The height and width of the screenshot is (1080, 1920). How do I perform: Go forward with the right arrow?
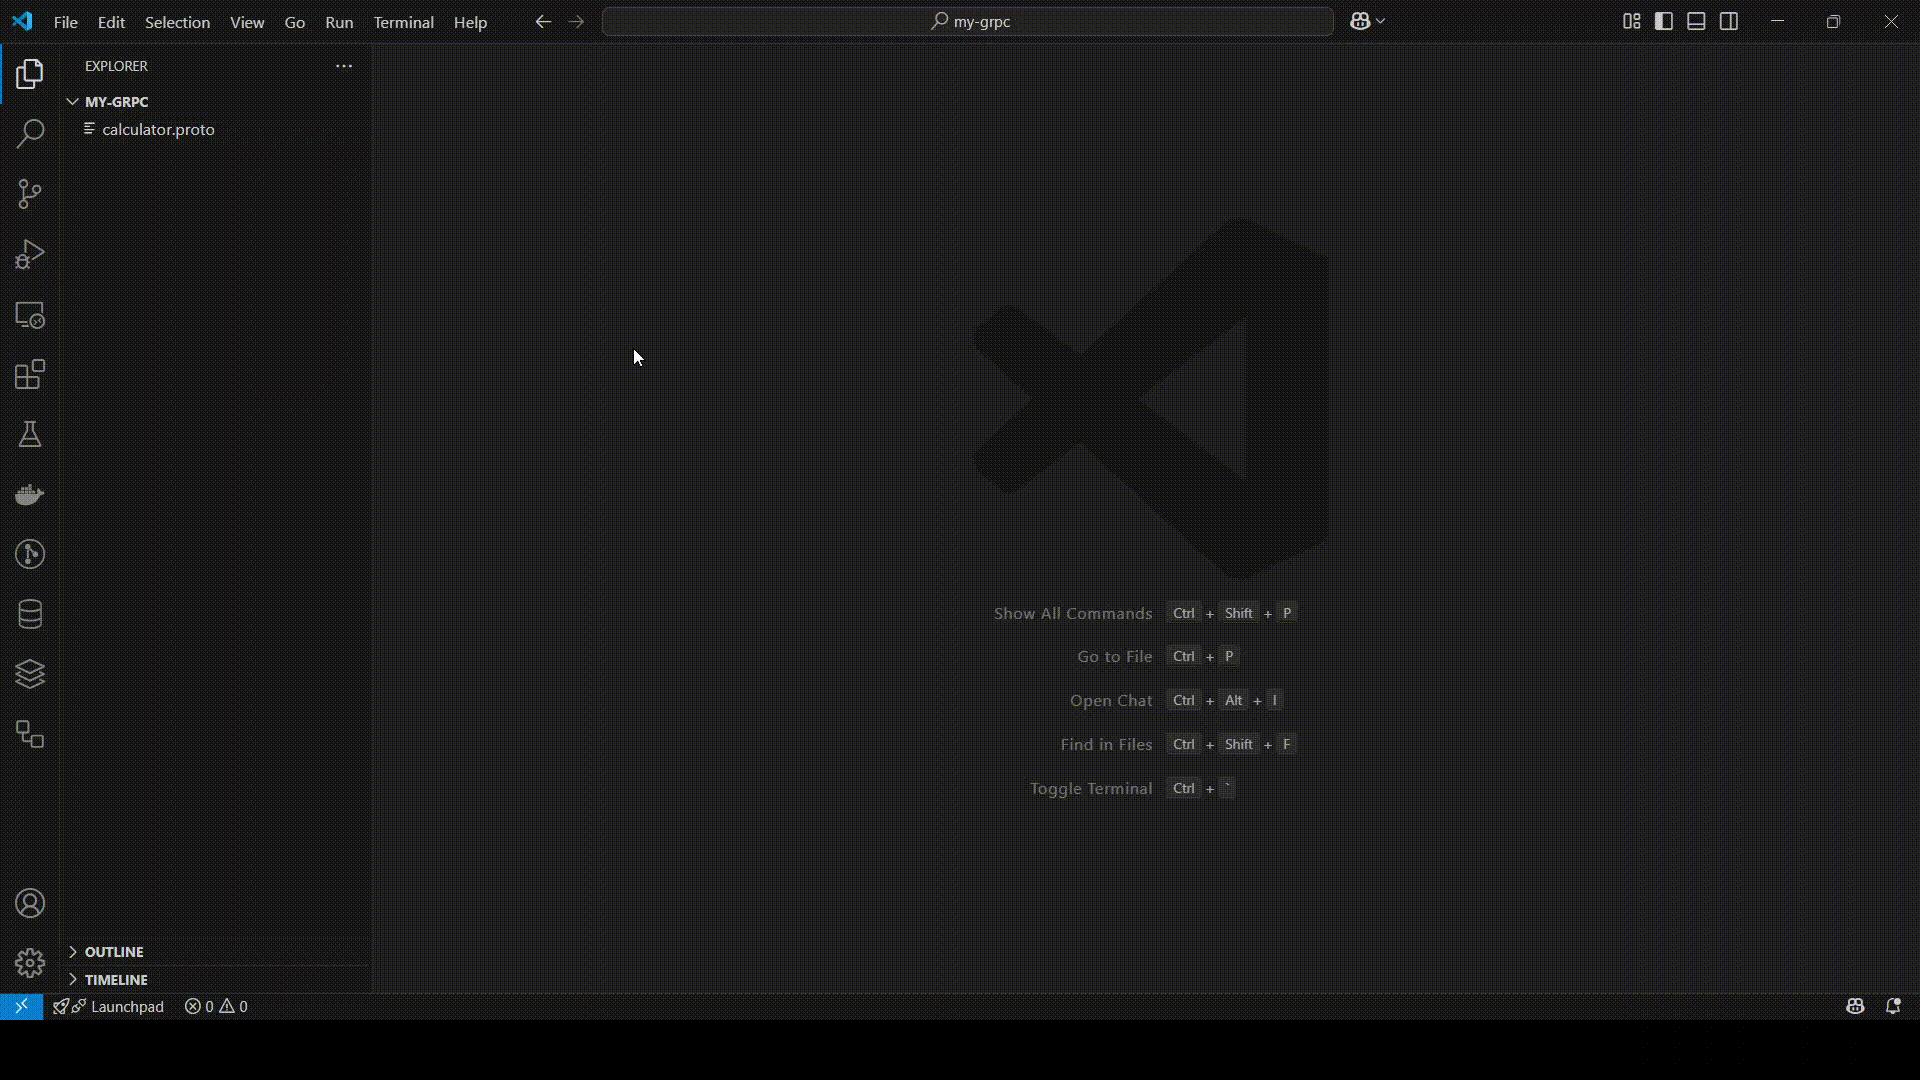576,21
